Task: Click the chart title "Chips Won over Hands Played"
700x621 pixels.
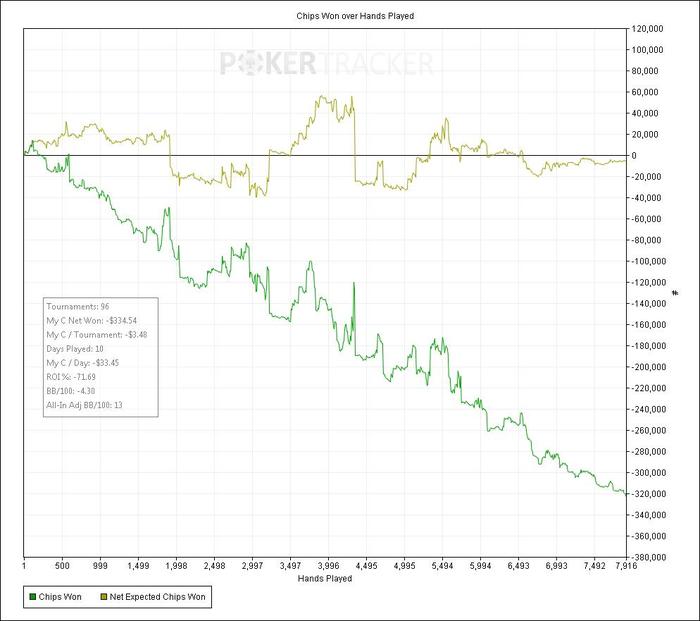Action: (x=355, y=16)
